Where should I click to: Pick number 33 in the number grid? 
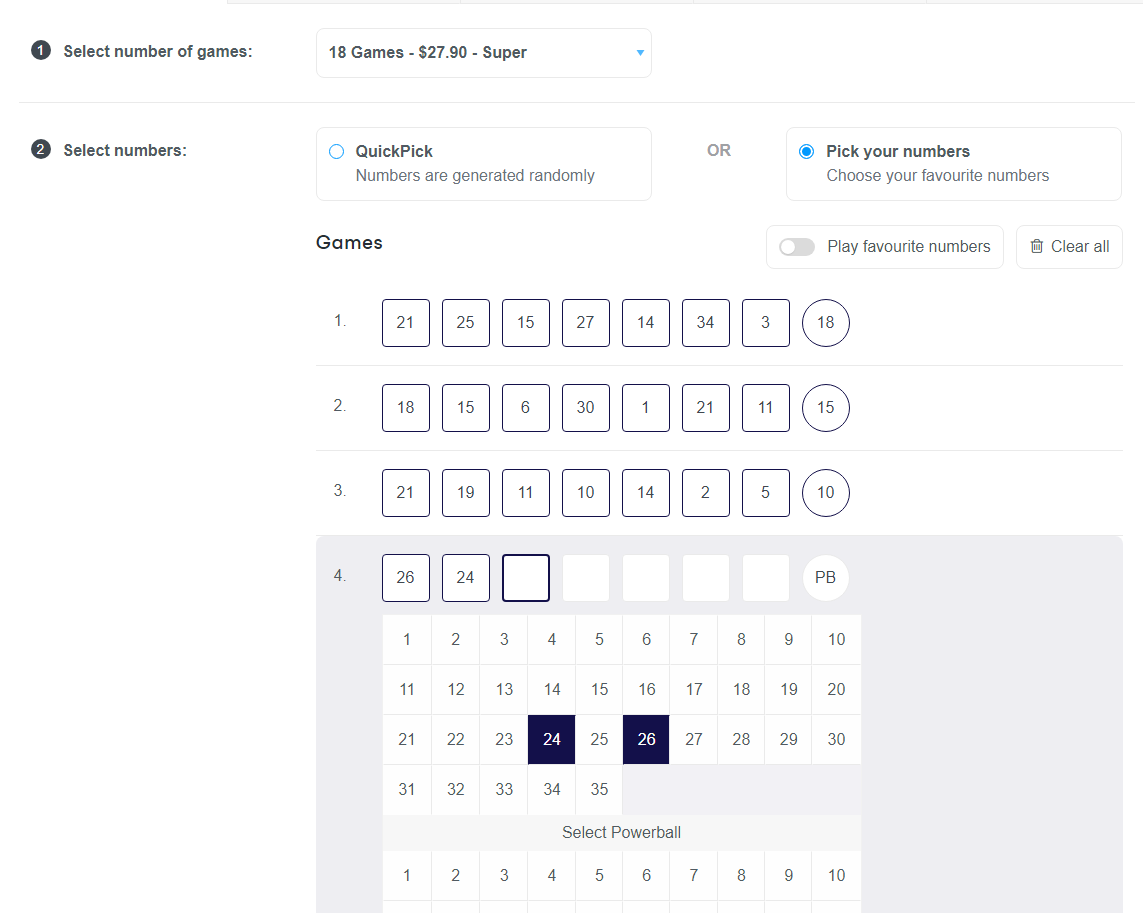[x=504, y=789]
